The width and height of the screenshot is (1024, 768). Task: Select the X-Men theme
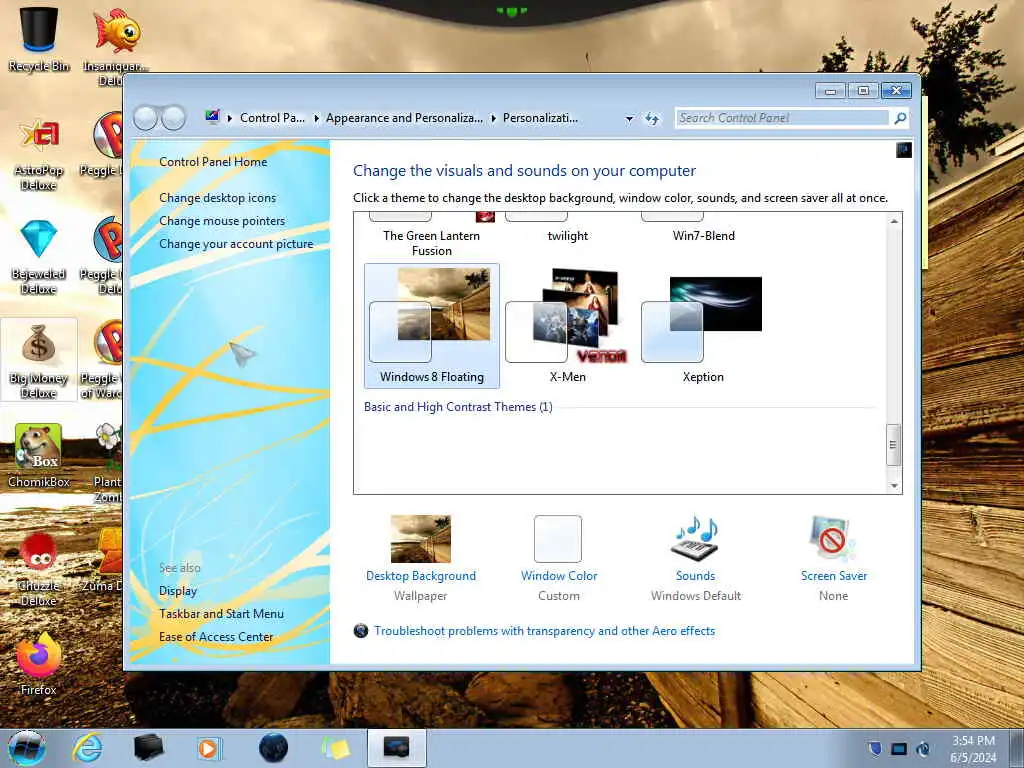click(x=568, y=326)
